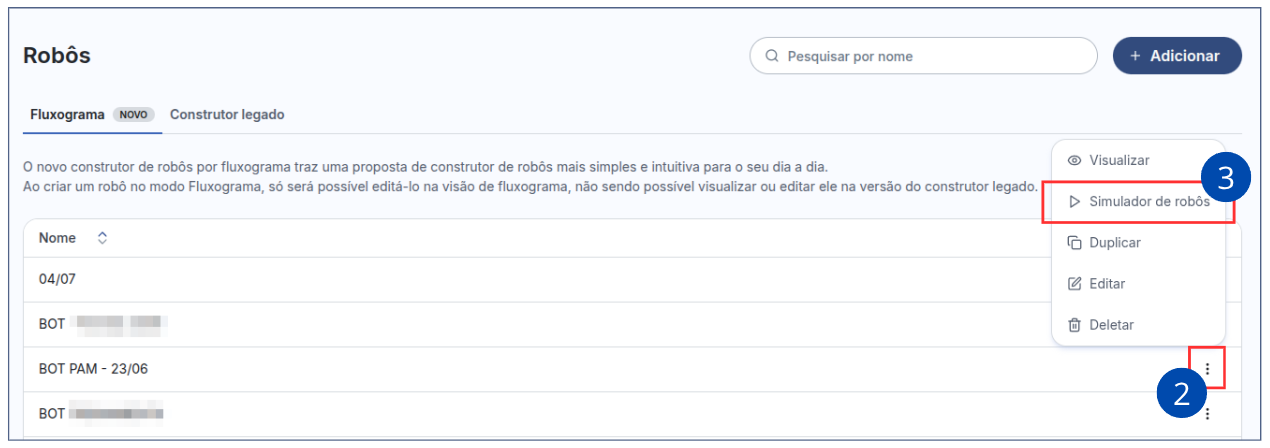This screenshot has width=1270, height=448.
Task: Click the pencil icon beside Editar
Action: pos(1075,284)
